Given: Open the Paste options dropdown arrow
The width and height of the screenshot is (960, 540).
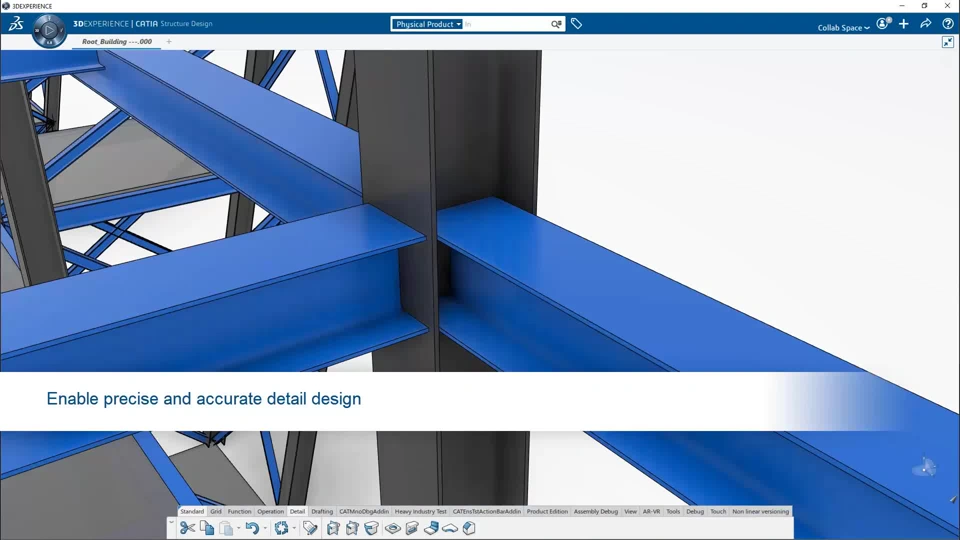Looking at the screenshot, I should tap(238, 528).
